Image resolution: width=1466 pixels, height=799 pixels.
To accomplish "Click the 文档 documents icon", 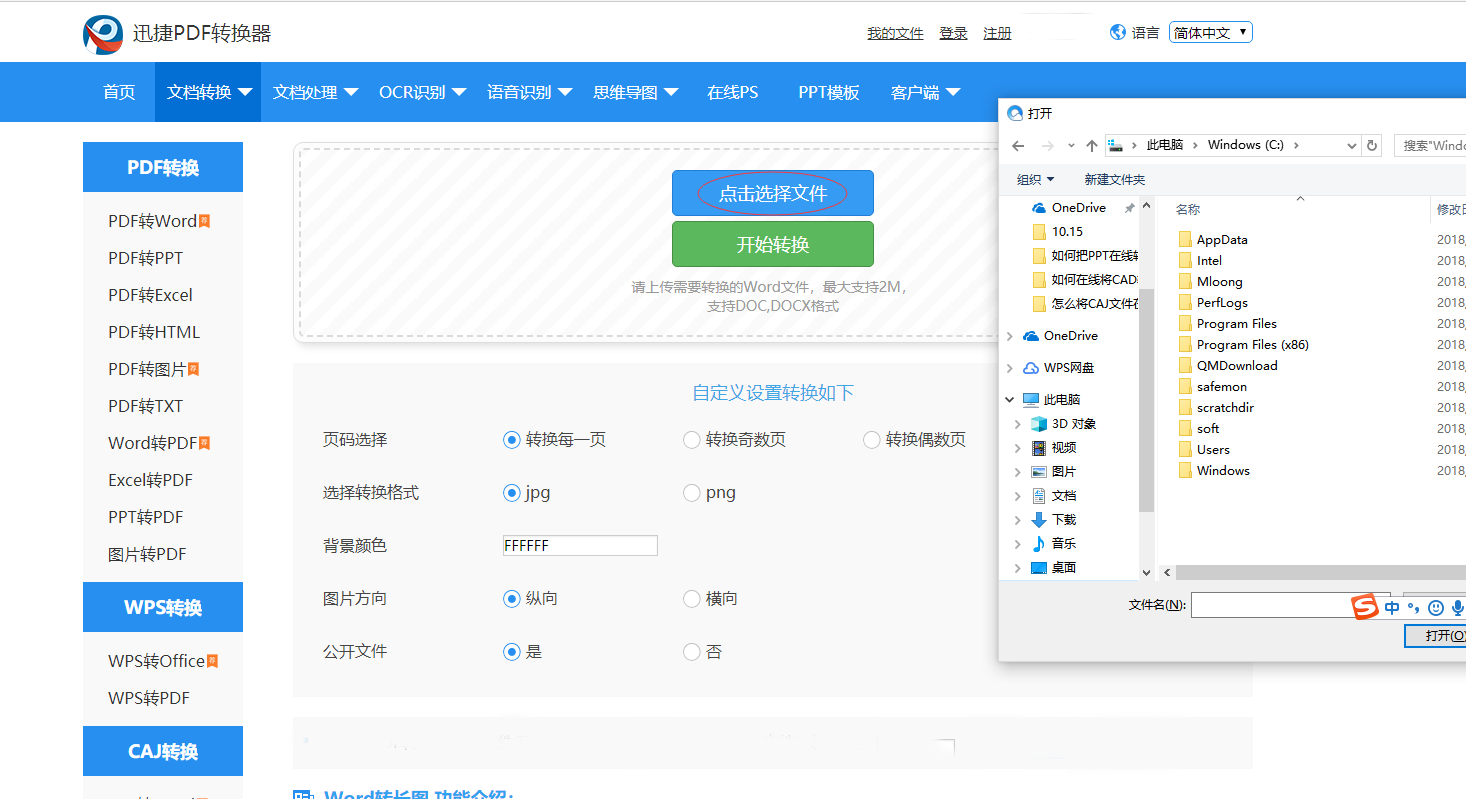I will pyautogui.click(x=1039, y=495).
